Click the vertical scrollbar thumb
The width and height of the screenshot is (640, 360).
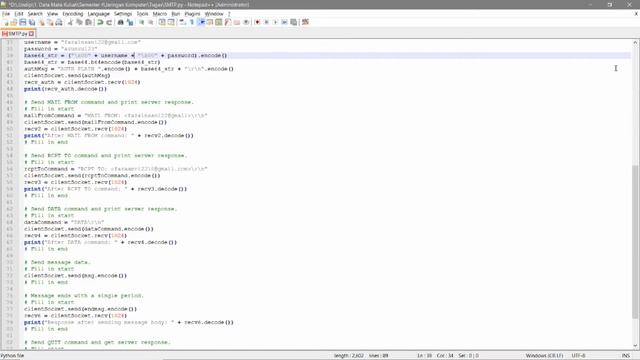[x=635, y=242]
